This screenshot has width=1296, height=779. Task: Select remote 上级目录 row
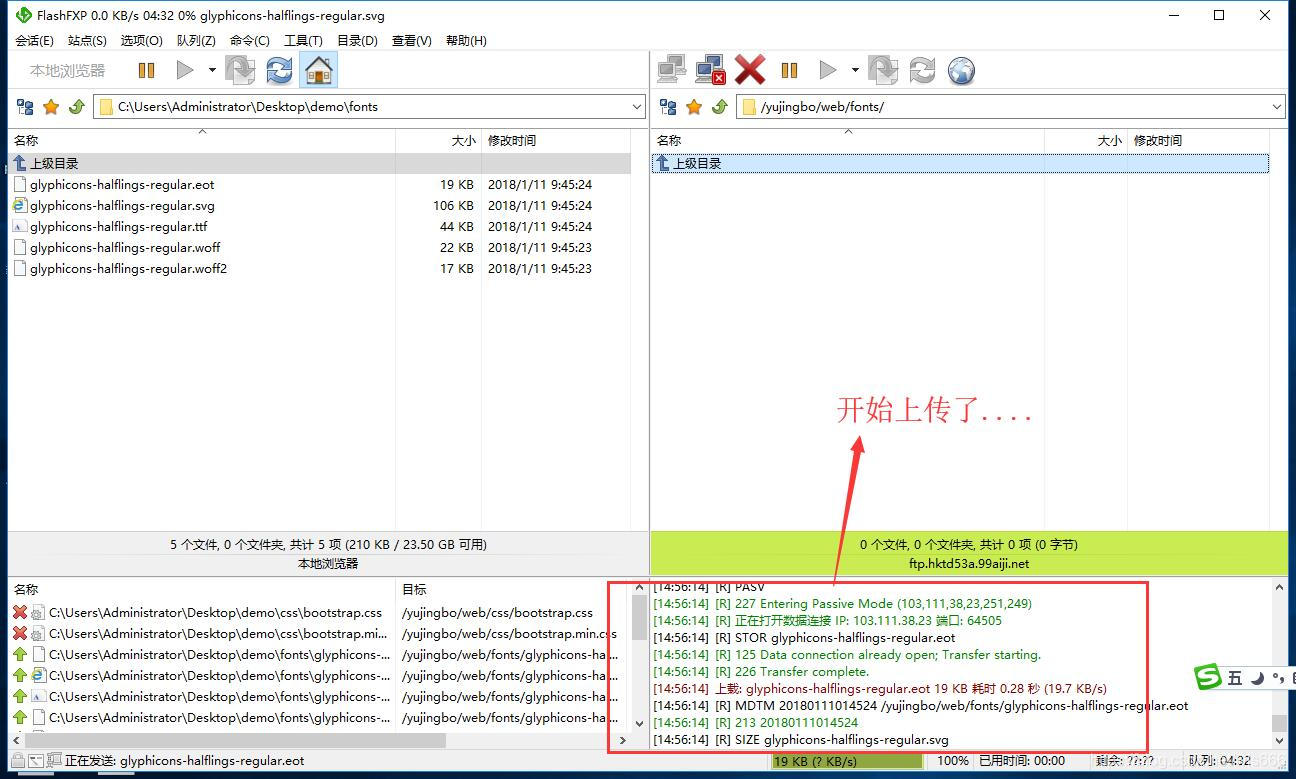click(960, 163)
